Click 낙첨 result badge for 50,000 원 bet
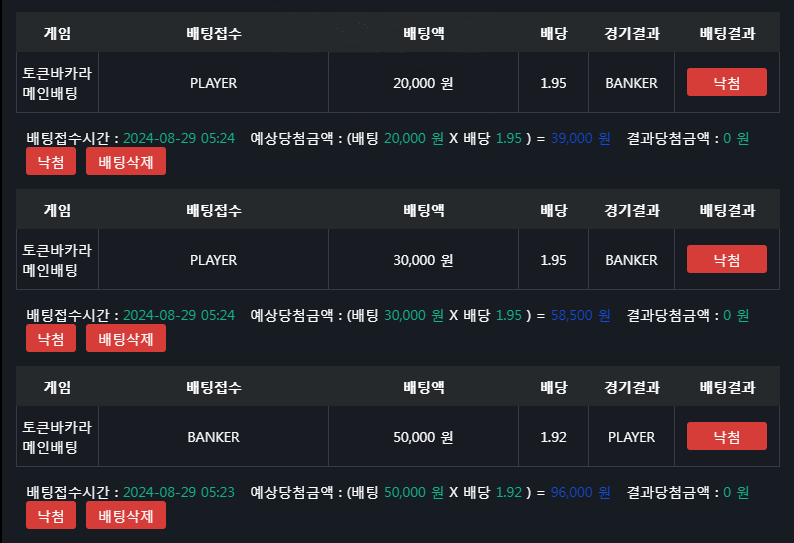 (x=727, y=436)
